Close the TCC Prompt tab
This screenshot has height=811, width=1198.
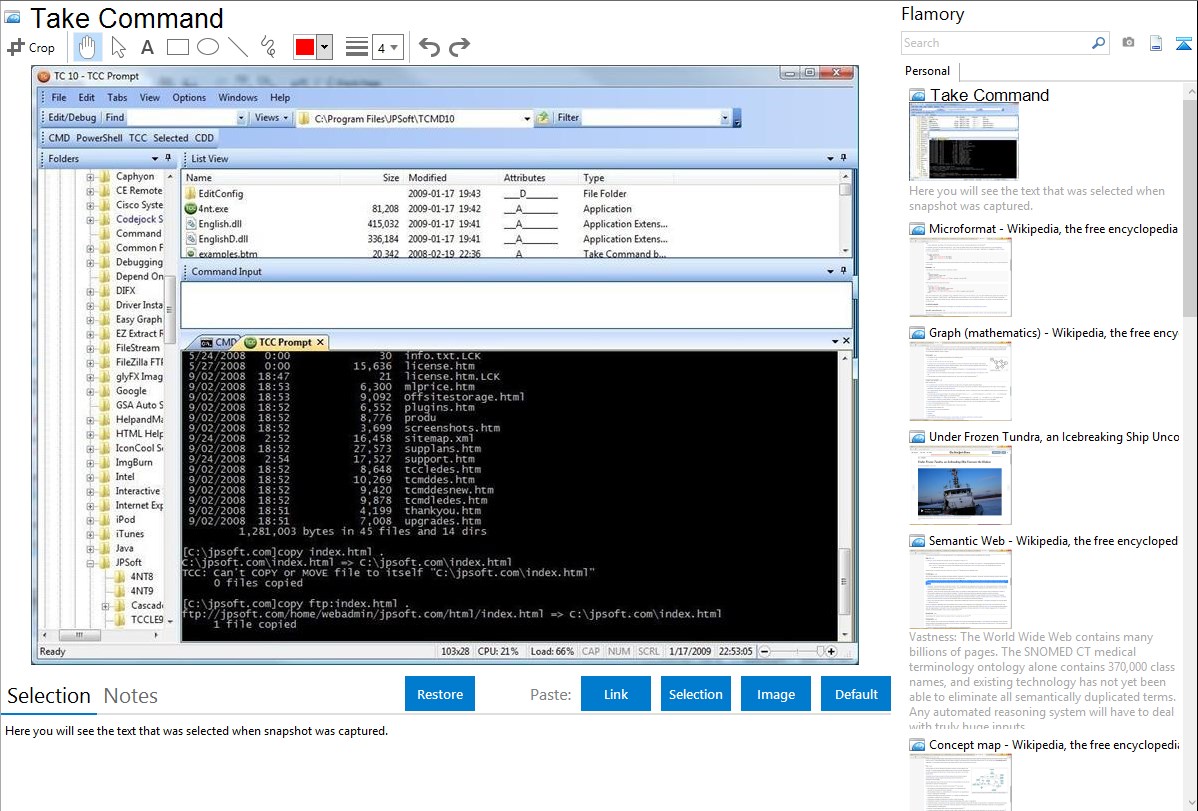coord(321,342)
